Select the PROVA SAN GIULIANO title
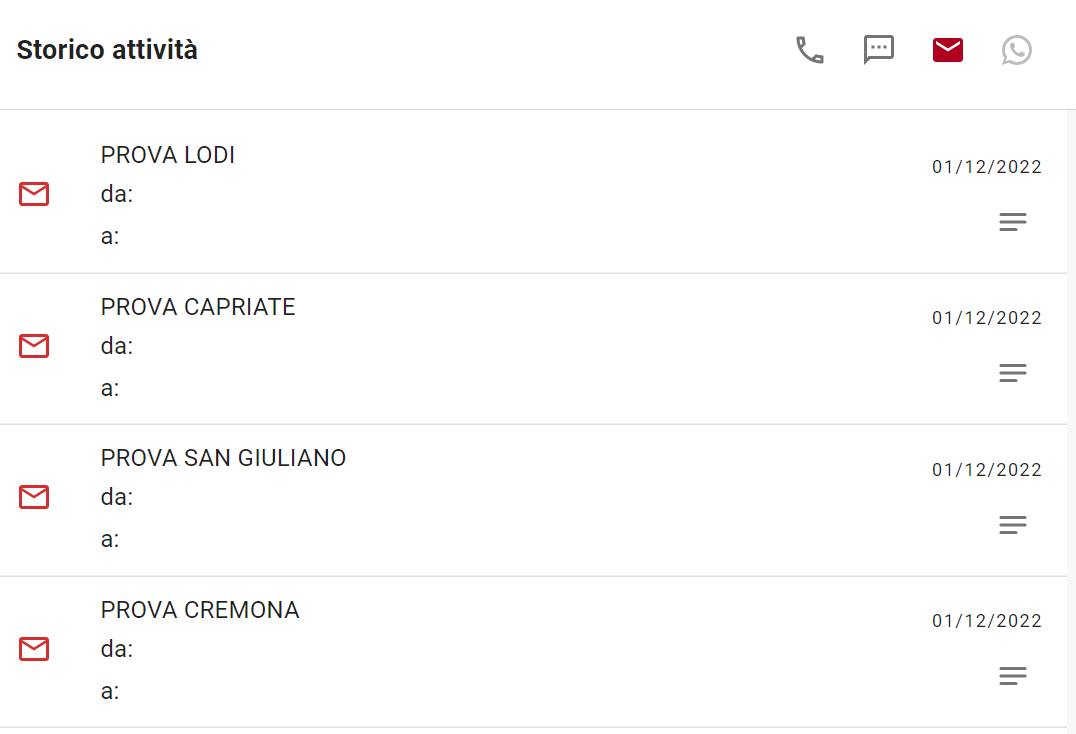1076x734 pixels. 223,458
